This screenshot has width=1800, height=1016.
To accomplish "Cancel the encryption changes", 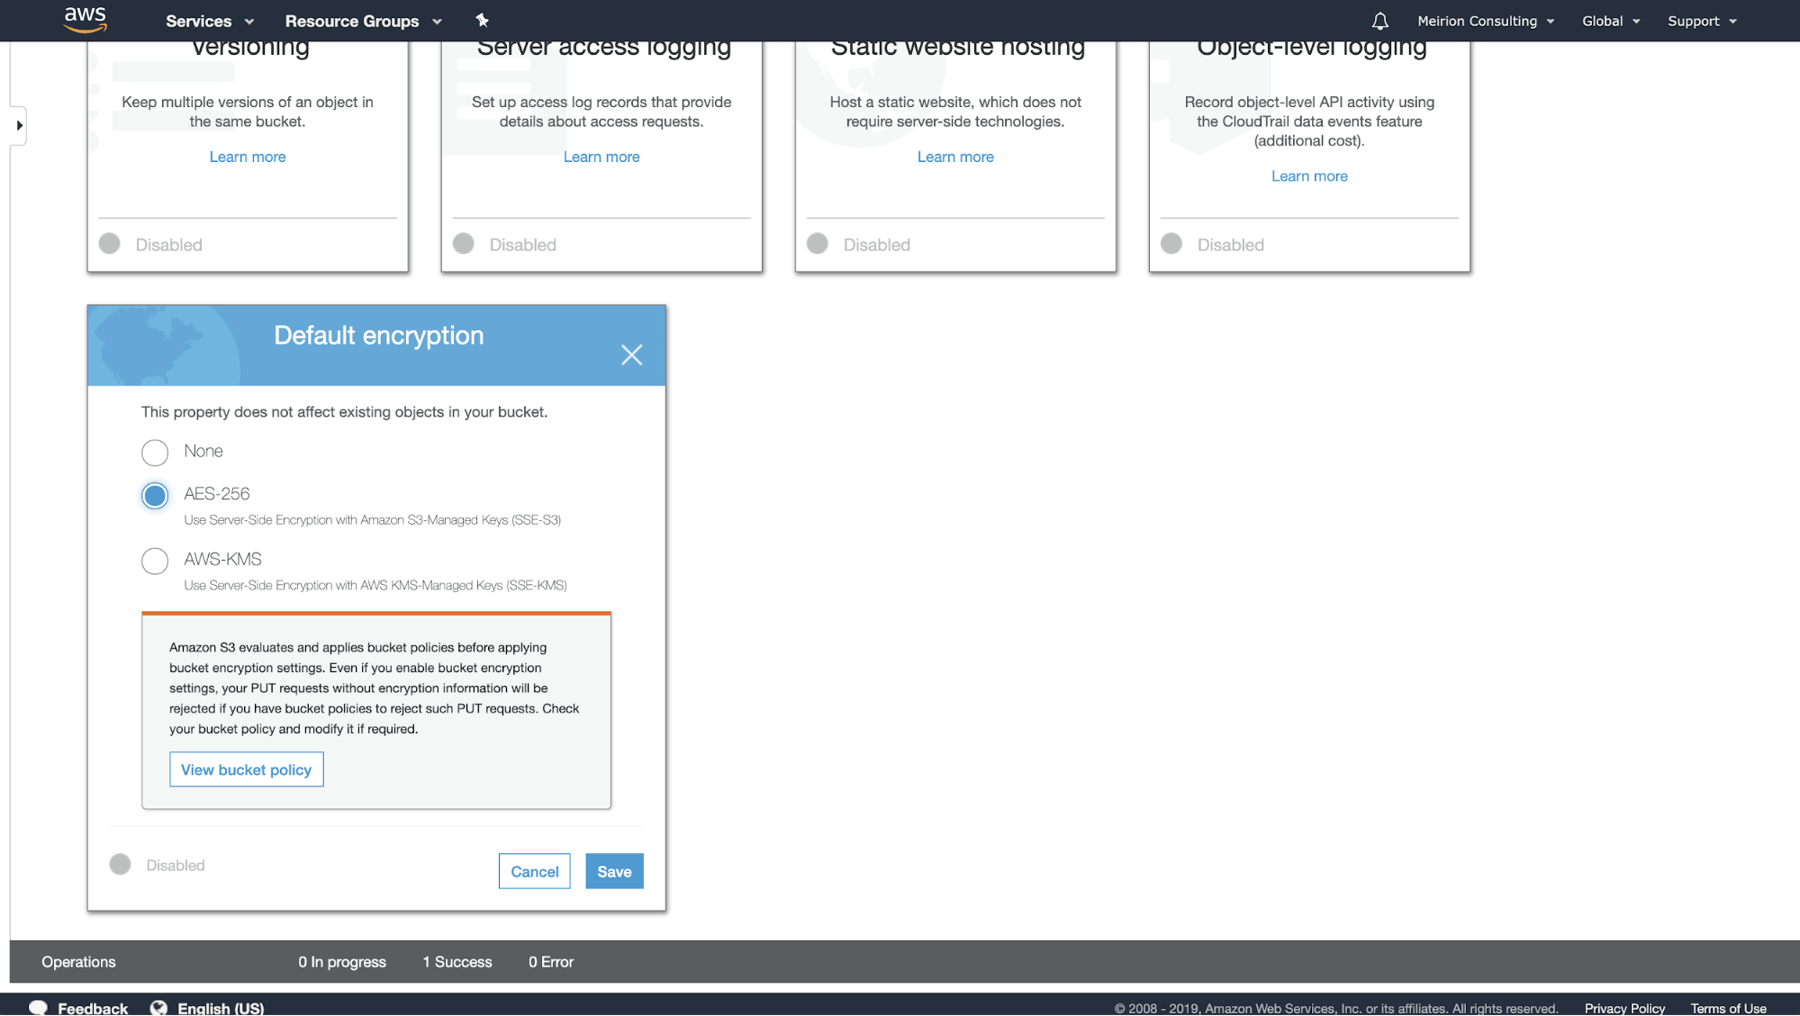I will (534, 871).
